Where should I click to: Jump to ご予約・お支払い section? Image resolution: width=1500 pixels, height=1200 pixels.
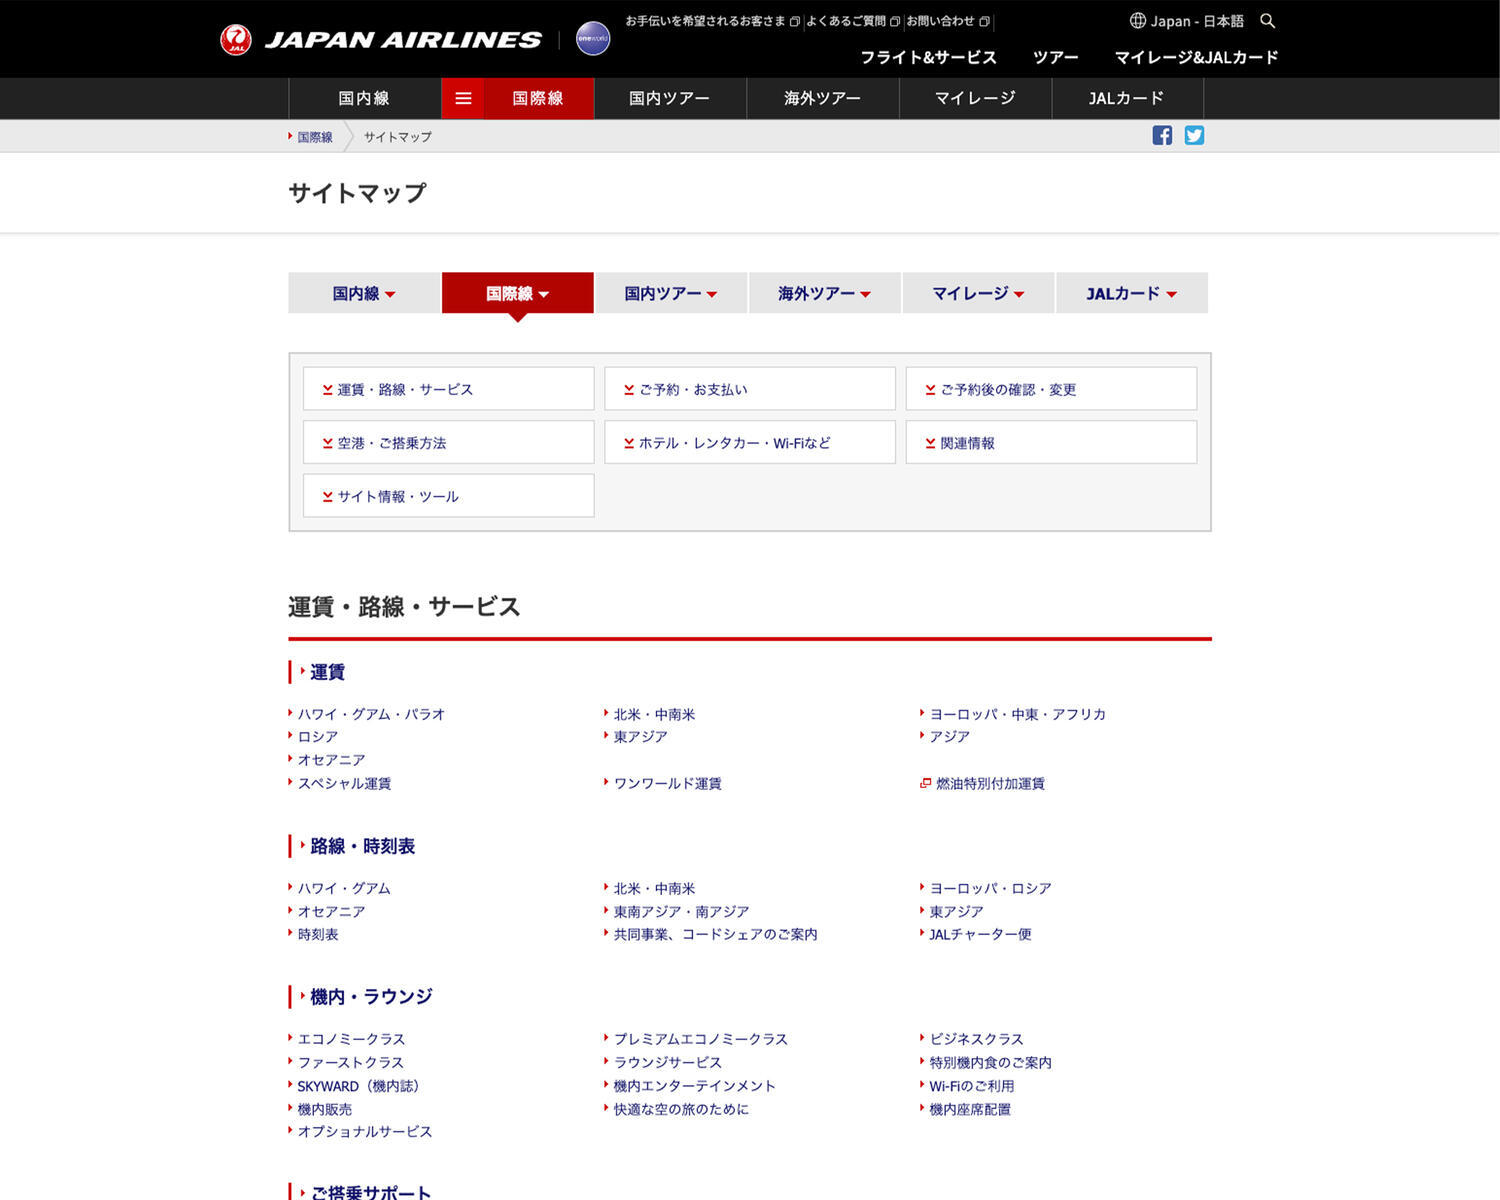click(x=749, y=389)
